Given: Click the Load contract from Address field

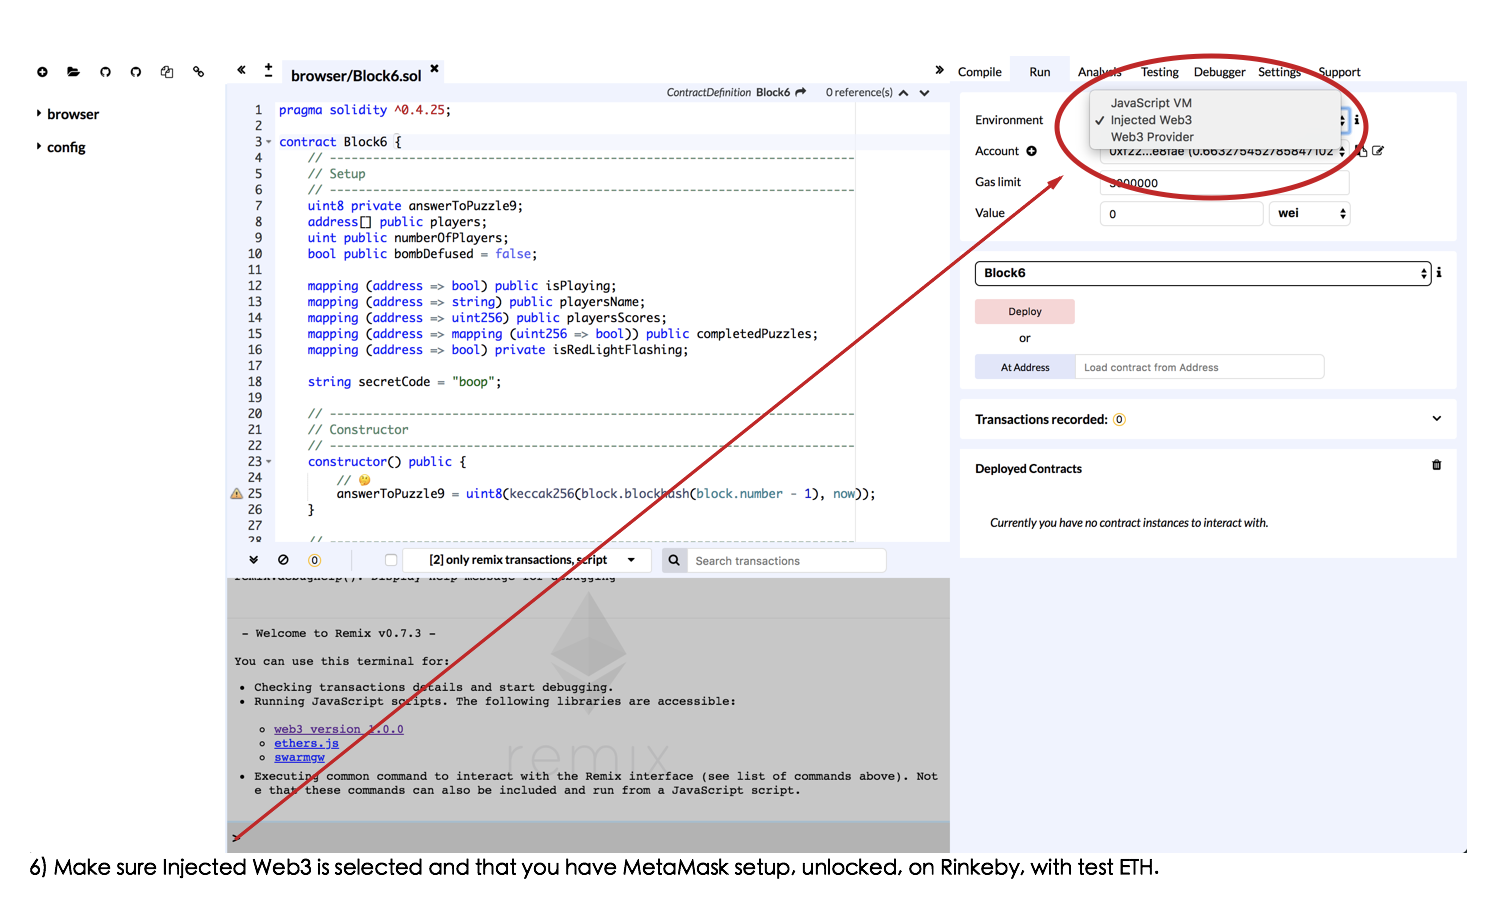Looking at the screenshot, I should (x=1200, y=367).
